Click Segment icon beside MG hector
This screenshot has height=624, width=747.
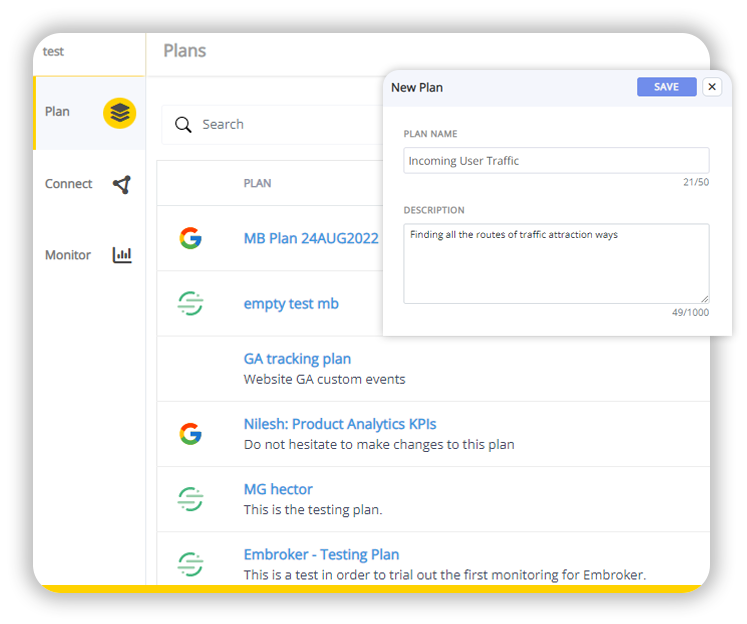(190, 499)
